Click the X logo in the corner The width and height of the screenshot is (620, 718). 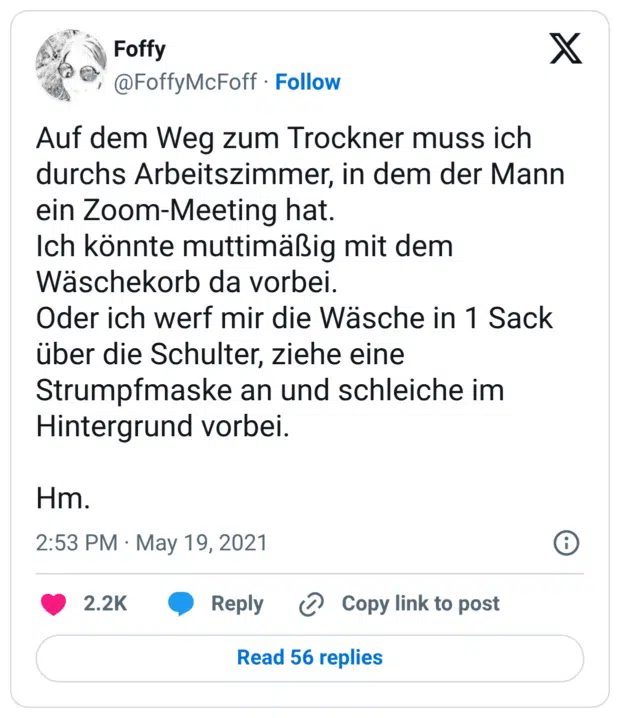[x=565, y=49]
